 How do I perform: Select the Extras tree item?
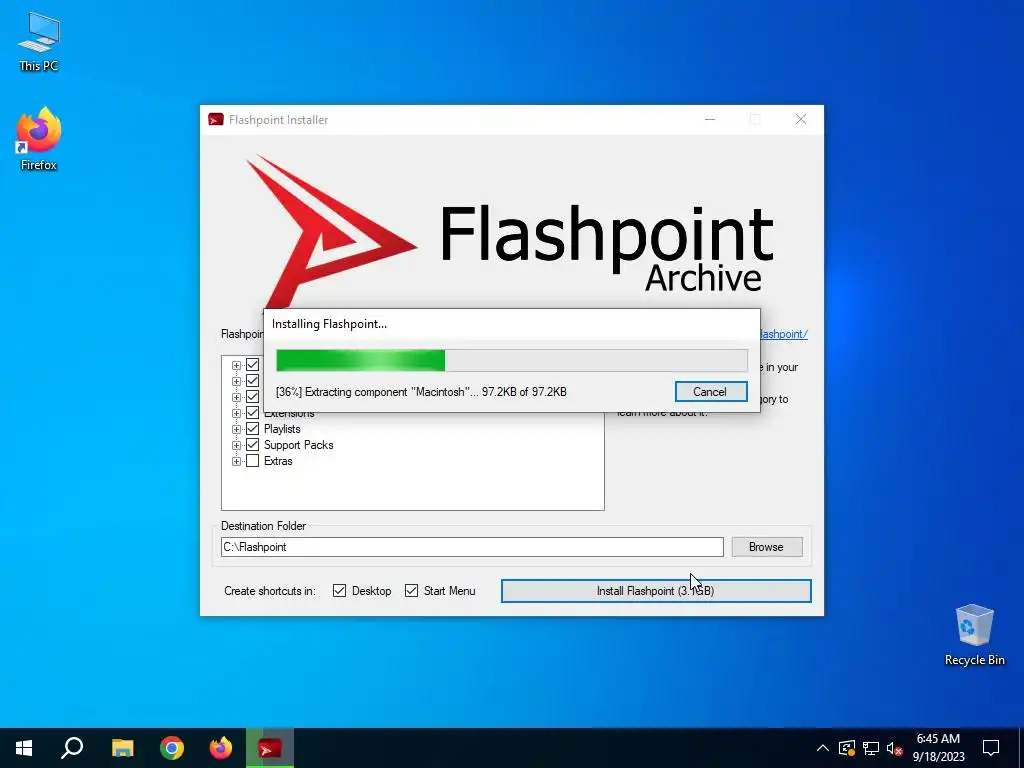pos(278,461)
